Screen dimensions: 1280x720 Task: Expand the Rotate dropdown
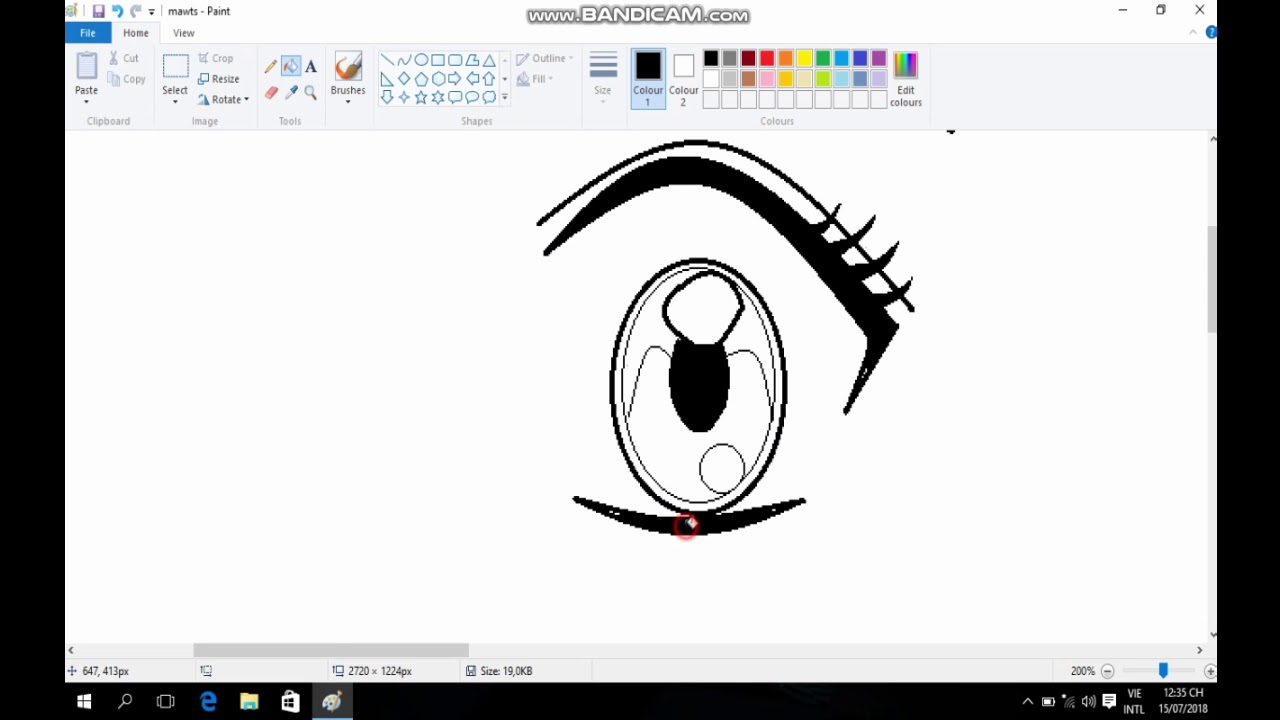coord(246,100)
